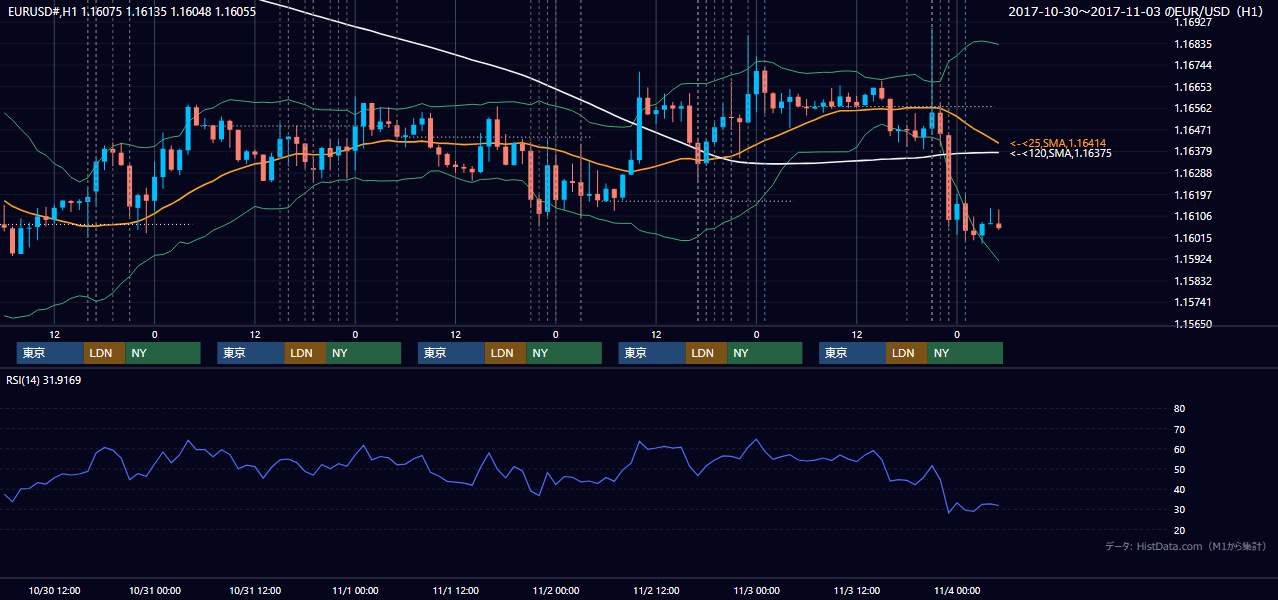Image resolution: width=1278 pixels, height=600 pixels.
Task: Click RSI scale value 80
Action: 1179,409
